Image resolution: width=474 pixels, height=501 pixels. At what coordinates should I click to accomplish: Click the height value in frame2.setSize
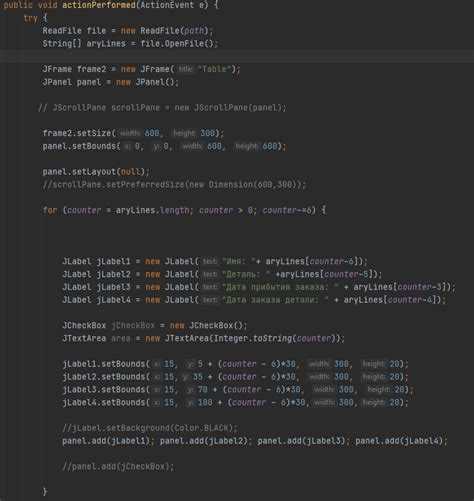[207, 133]
